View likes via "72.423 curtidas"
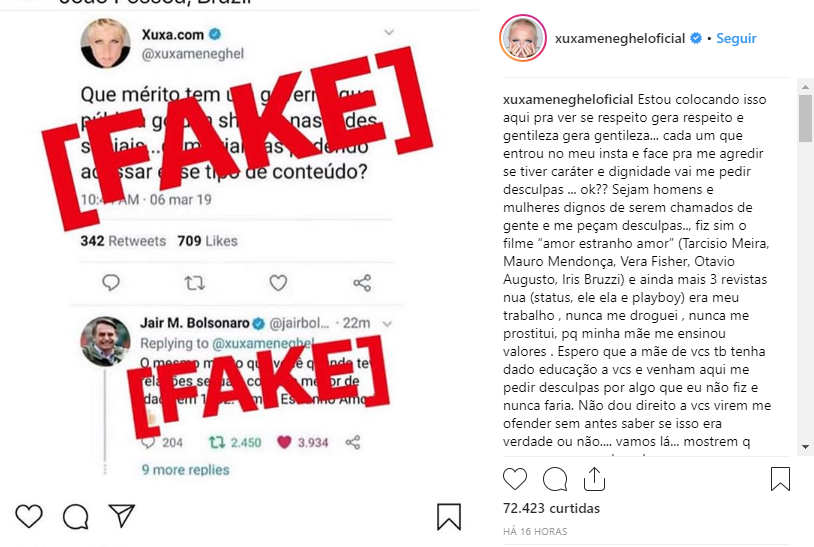The image size is (814, 547). pos(551,508)
